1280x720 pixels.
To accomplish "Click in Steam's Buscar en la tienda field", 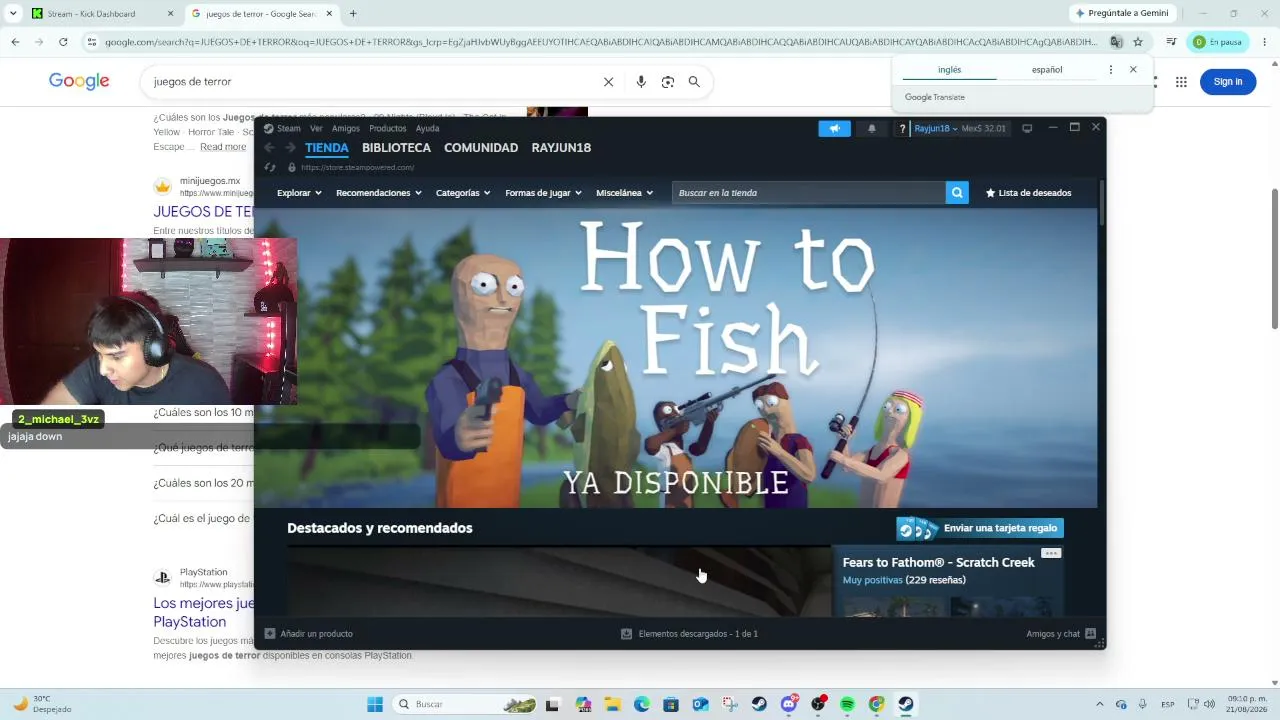I will pos(809,193).
